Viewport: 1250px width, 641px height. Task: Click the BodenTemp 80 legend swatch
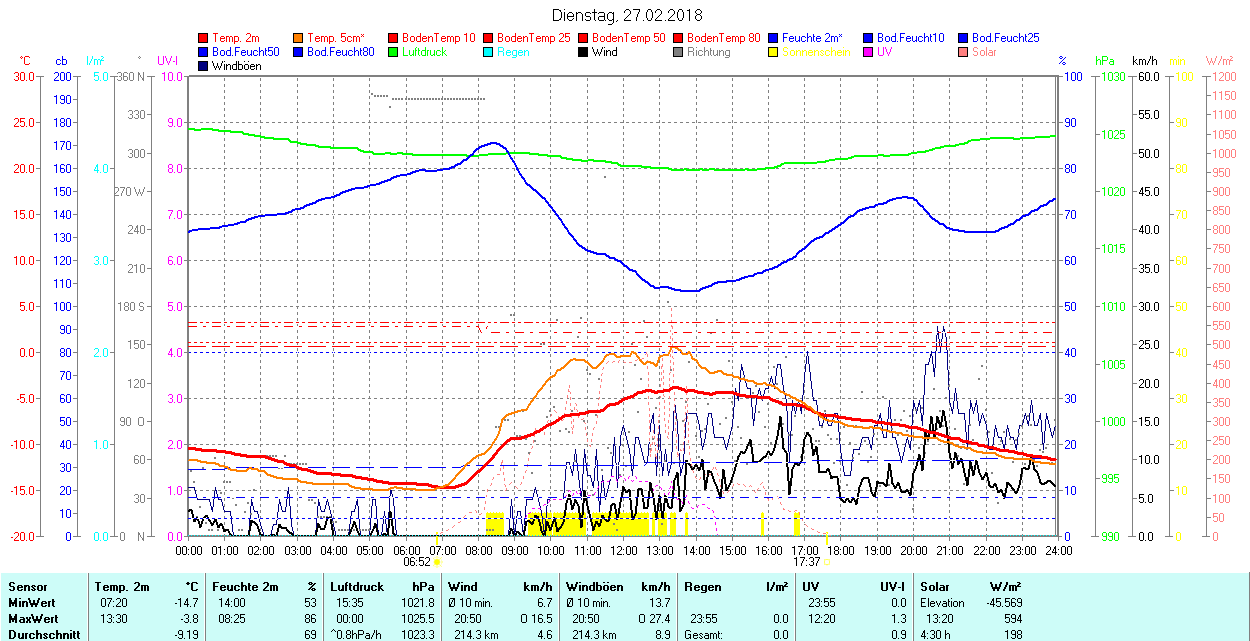click(678, 37)
